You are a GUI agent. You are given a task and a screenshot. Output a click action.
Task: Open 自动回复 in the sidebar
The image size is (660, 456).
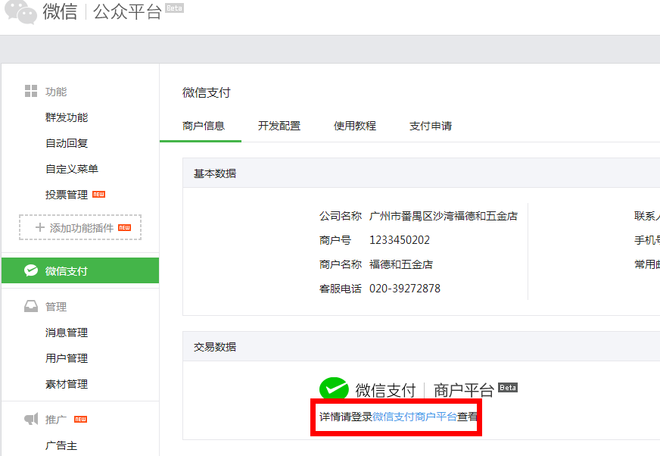(x=67, y=143)
